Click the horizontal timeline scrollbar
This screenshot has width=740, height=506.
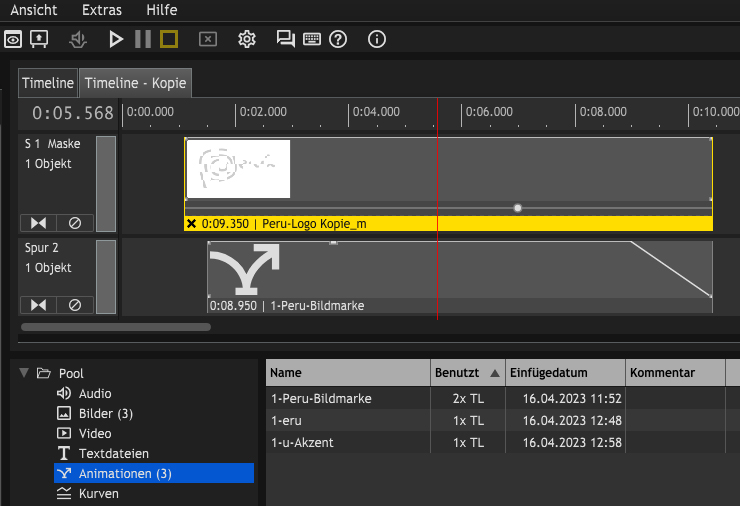tap(116, 327)
